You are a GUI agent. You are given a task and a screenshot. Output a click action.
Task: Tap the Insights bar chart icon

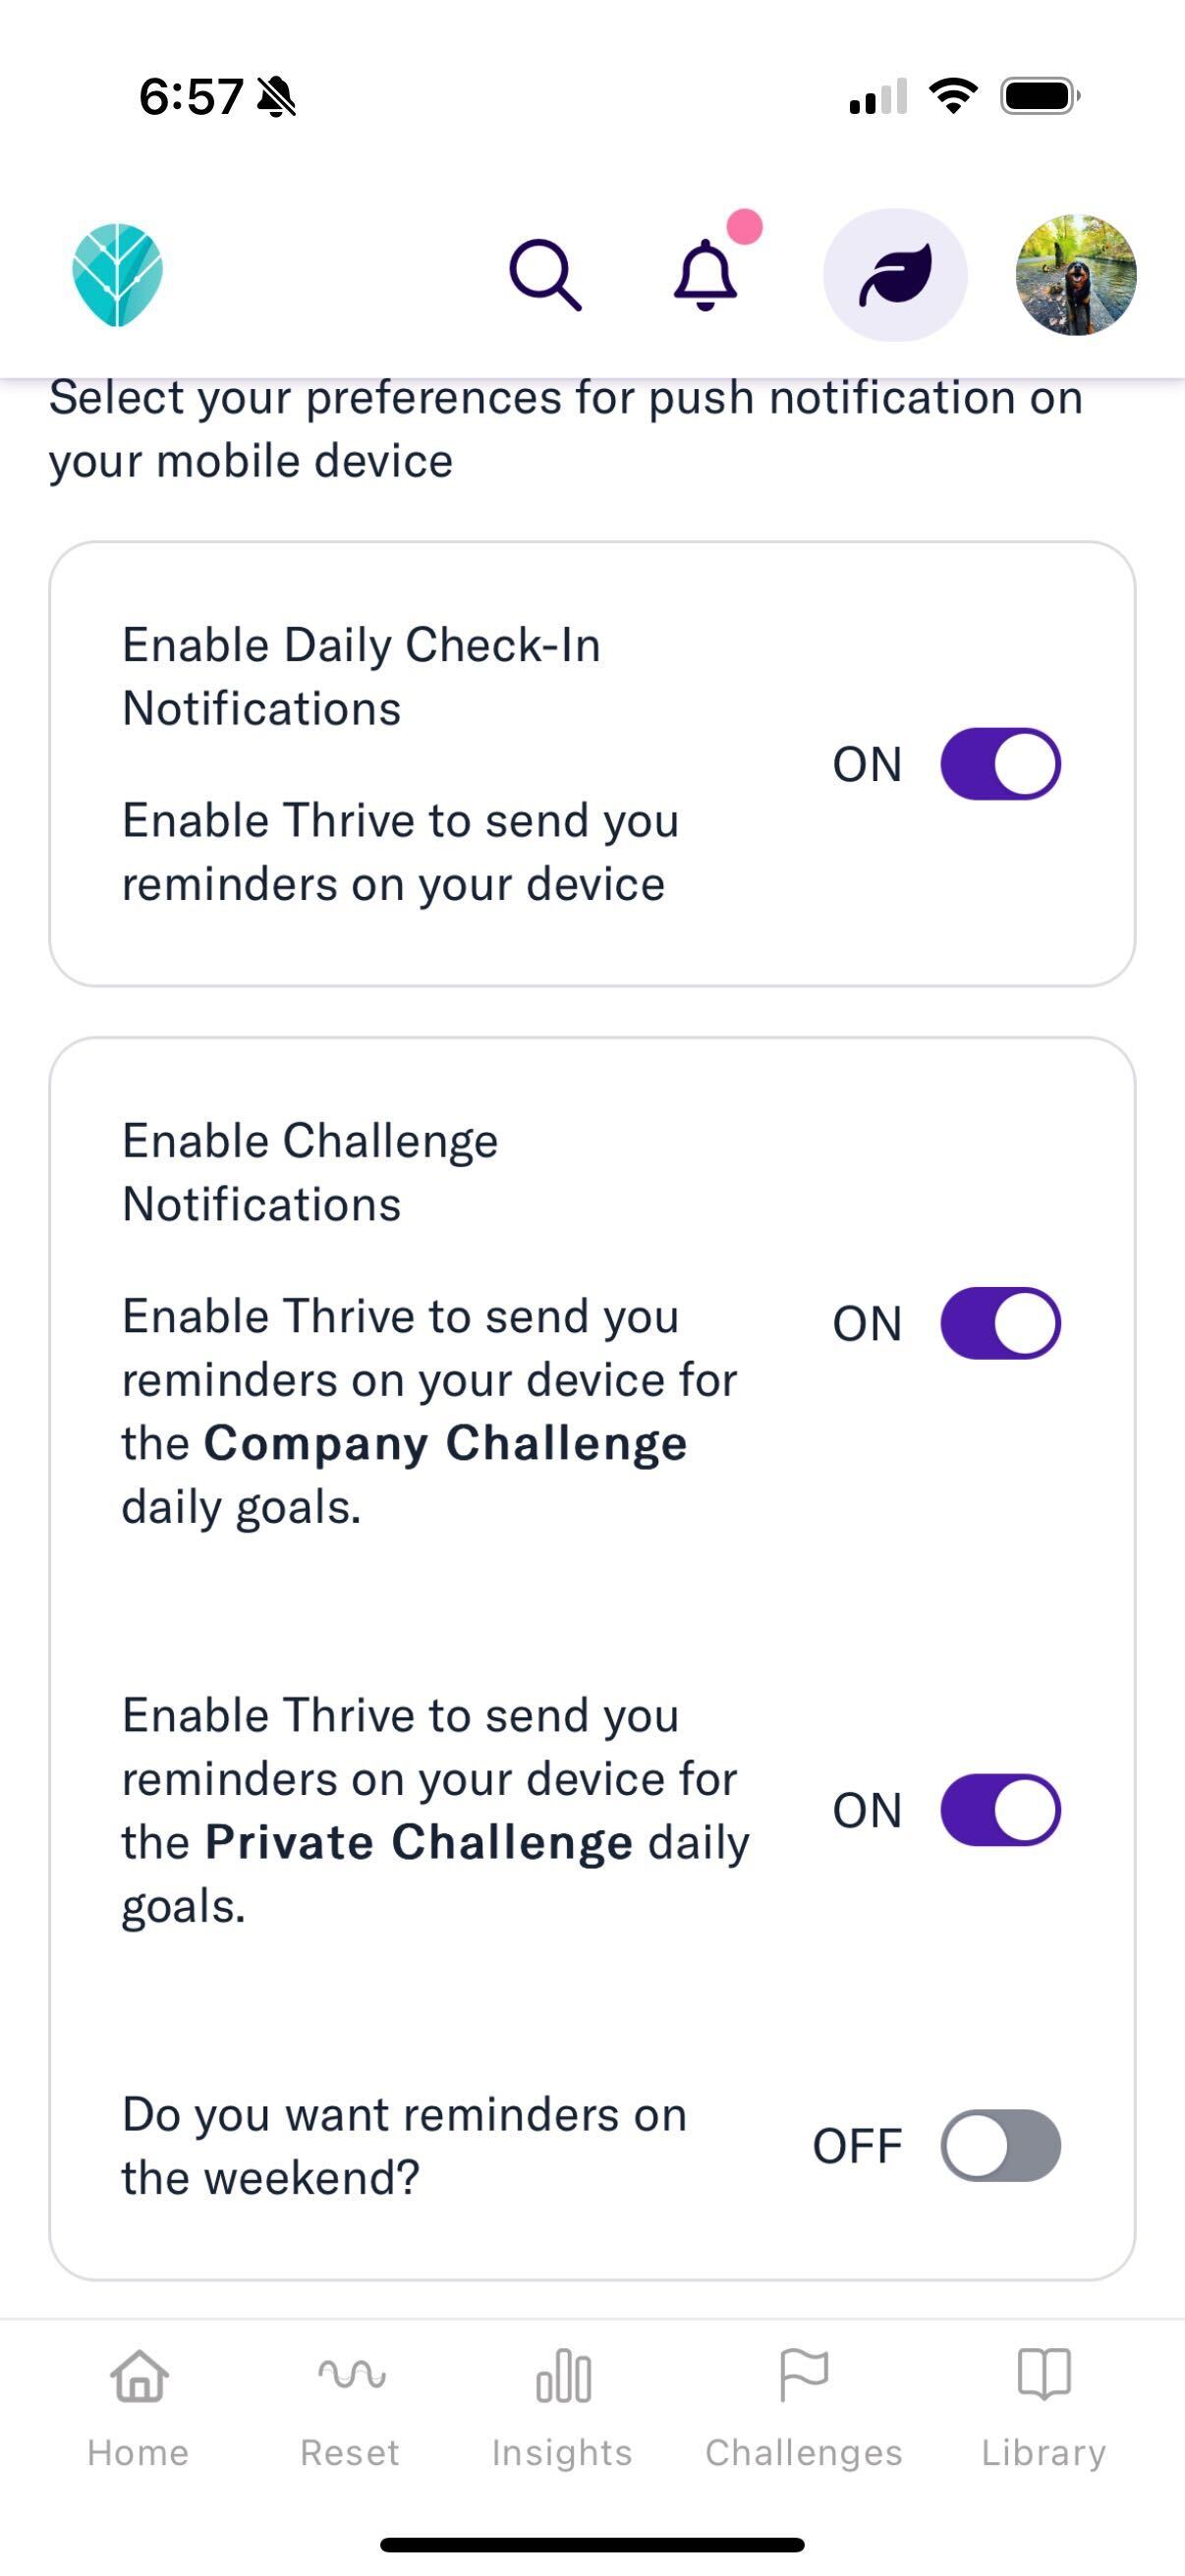pos(563,2375)
